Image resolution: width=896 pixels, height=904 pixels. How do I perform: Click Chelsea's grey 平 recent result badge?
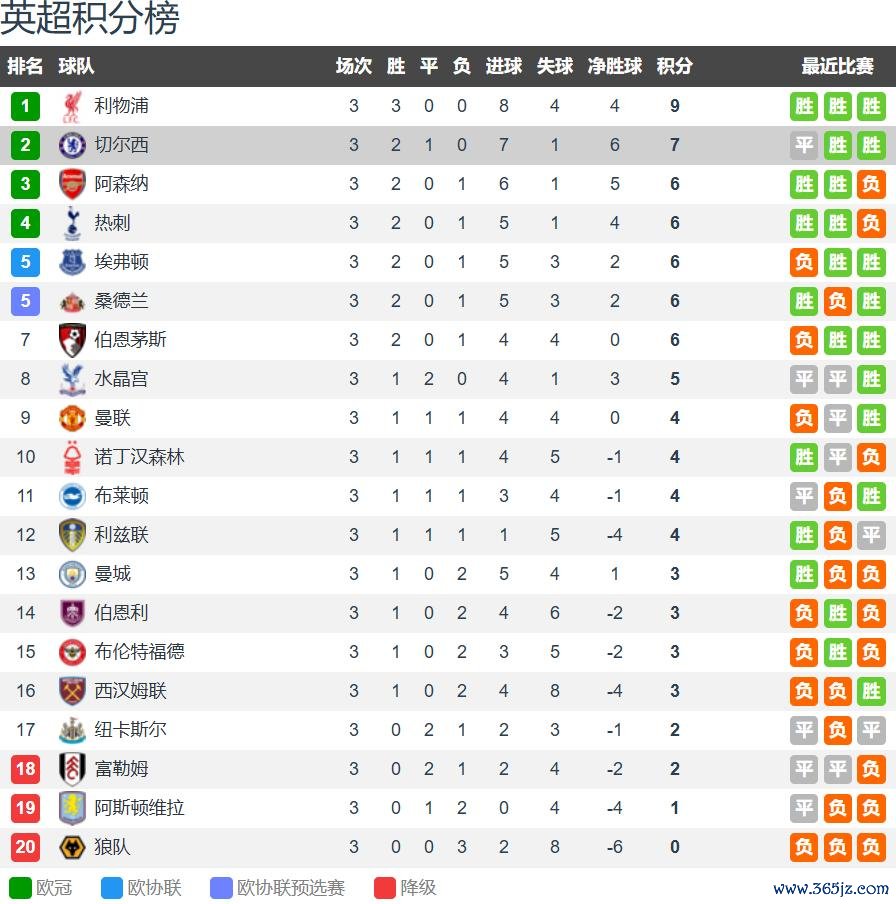804,145
